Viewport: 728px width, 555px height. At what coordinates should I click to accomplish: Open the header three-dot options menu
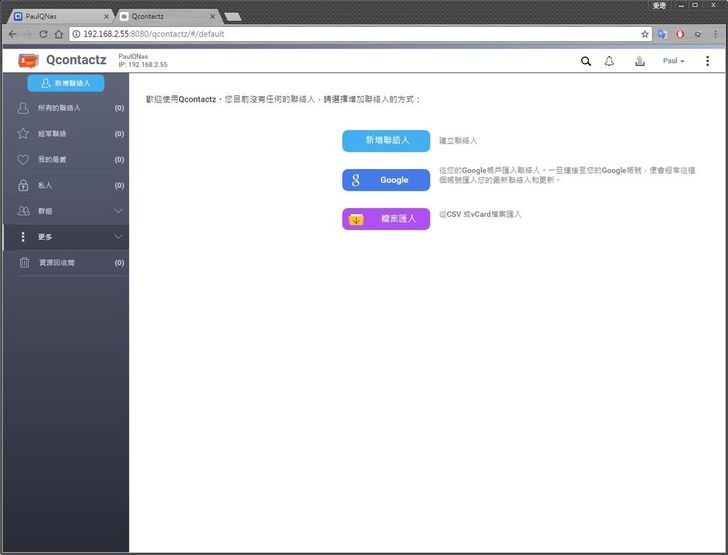[707, 61]
